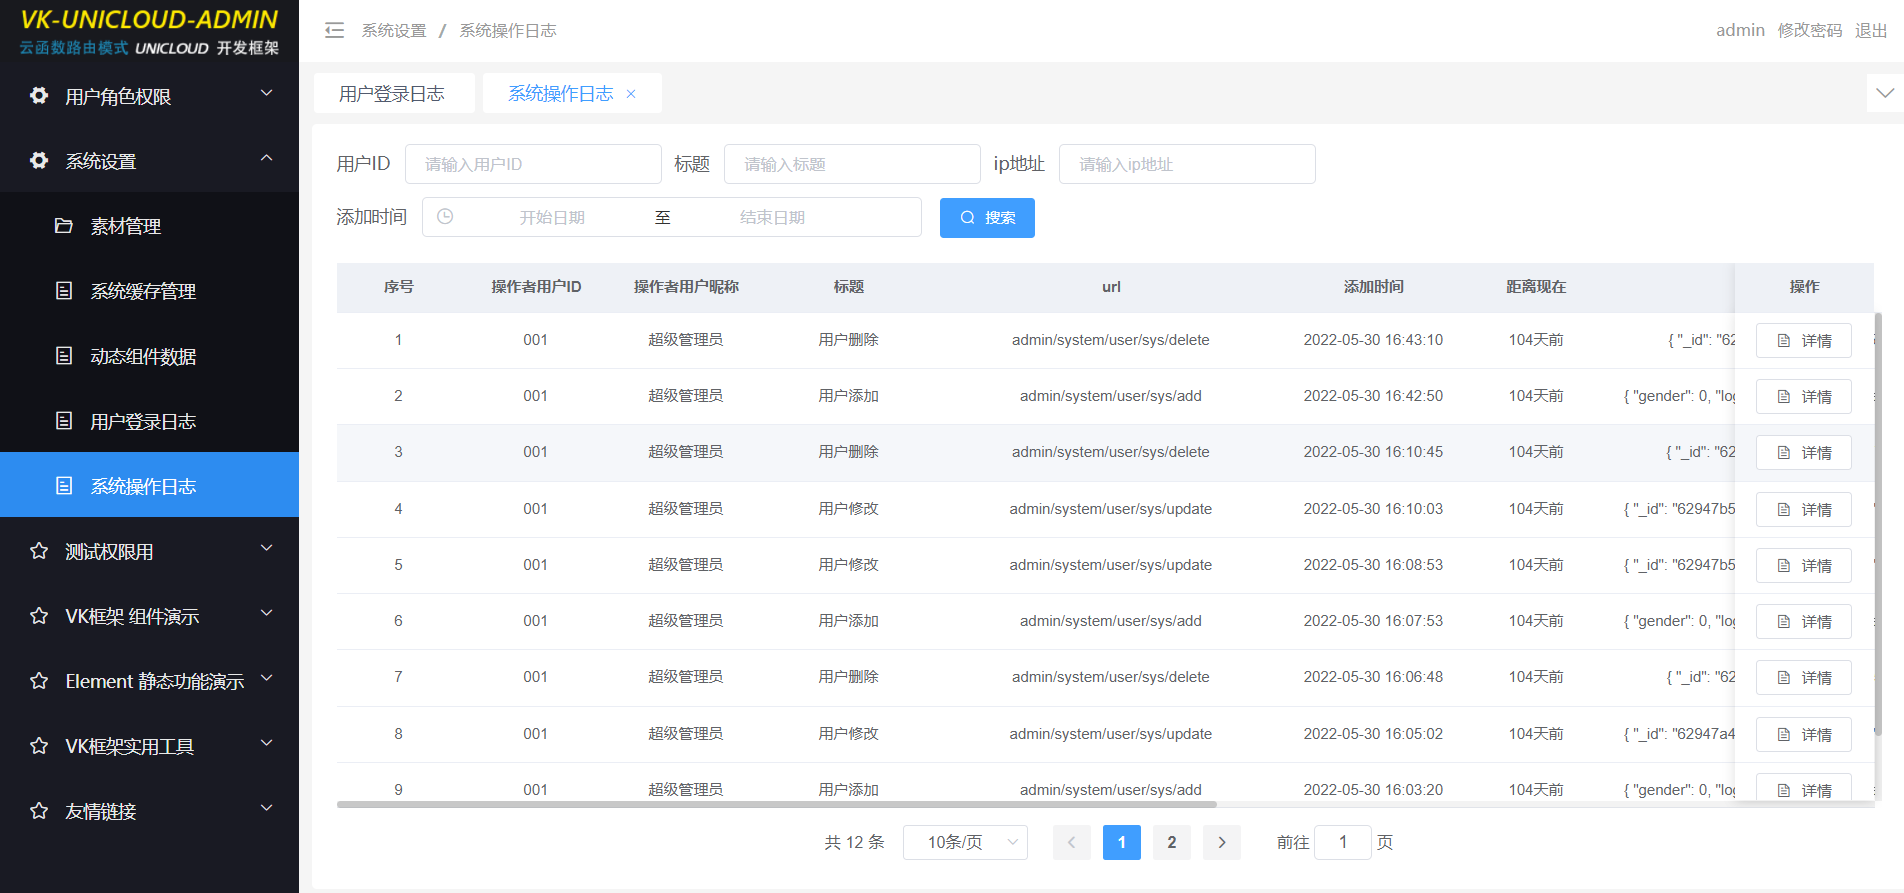Click the star icon beside Element 静态功能演示
This screenshot has height=893, width=1904.
(39, 681)
